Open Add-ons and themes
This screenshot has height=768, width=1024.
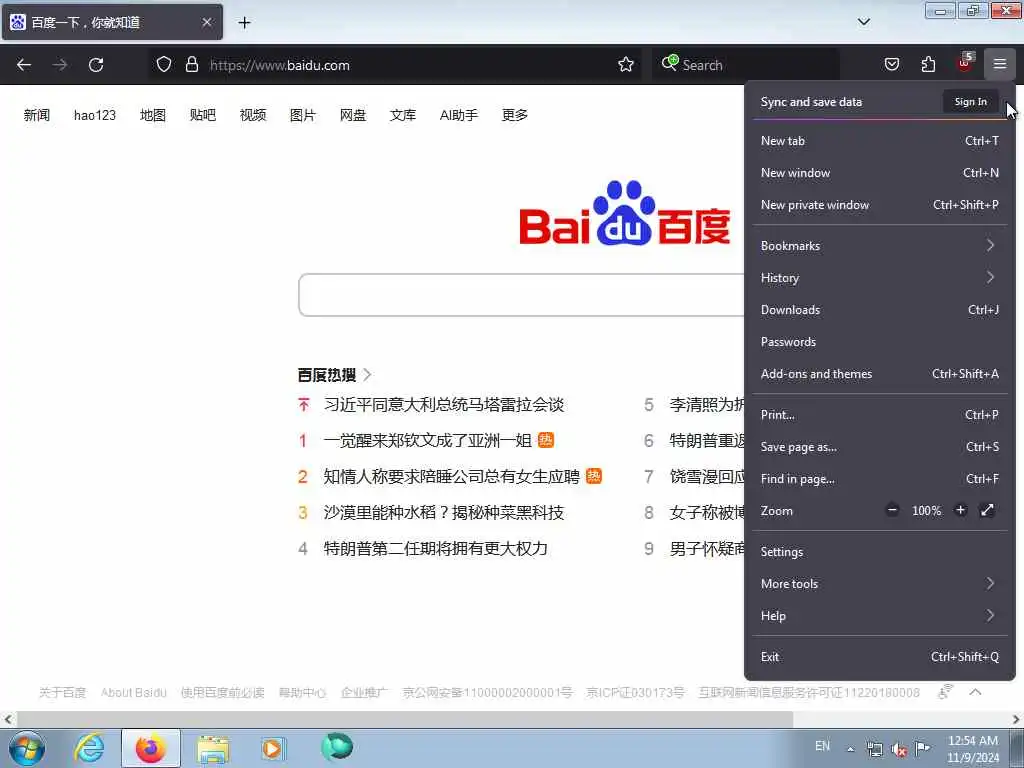(880, 374)
